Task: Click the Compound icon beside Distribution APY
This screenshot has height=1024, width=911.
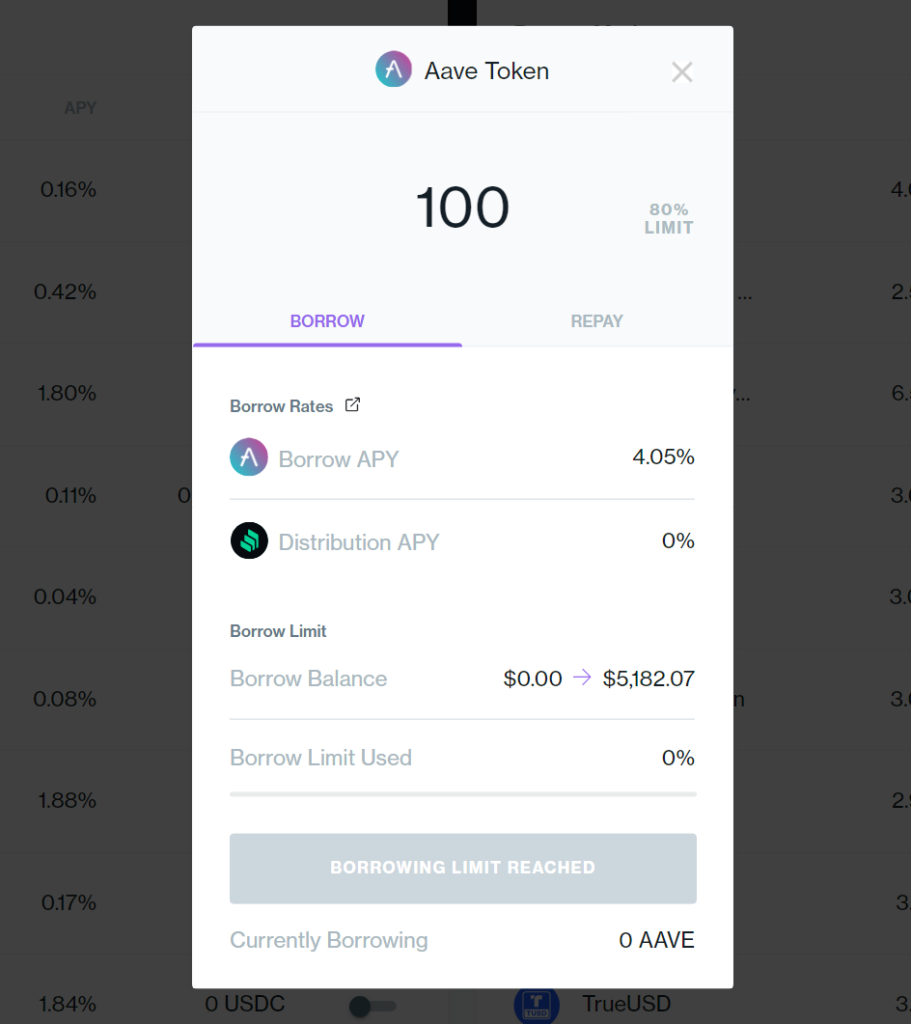Action: click(249, 541)
